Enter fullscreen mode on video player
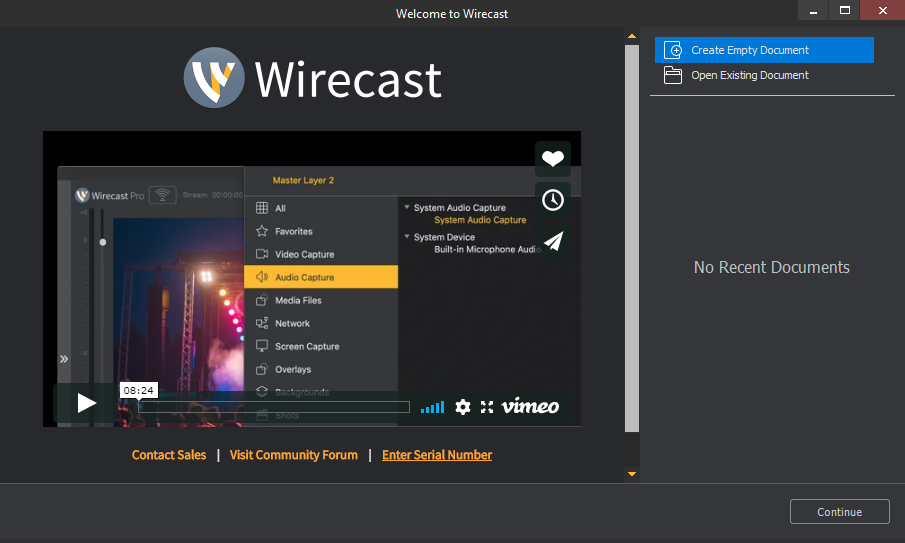 (487, 407)
